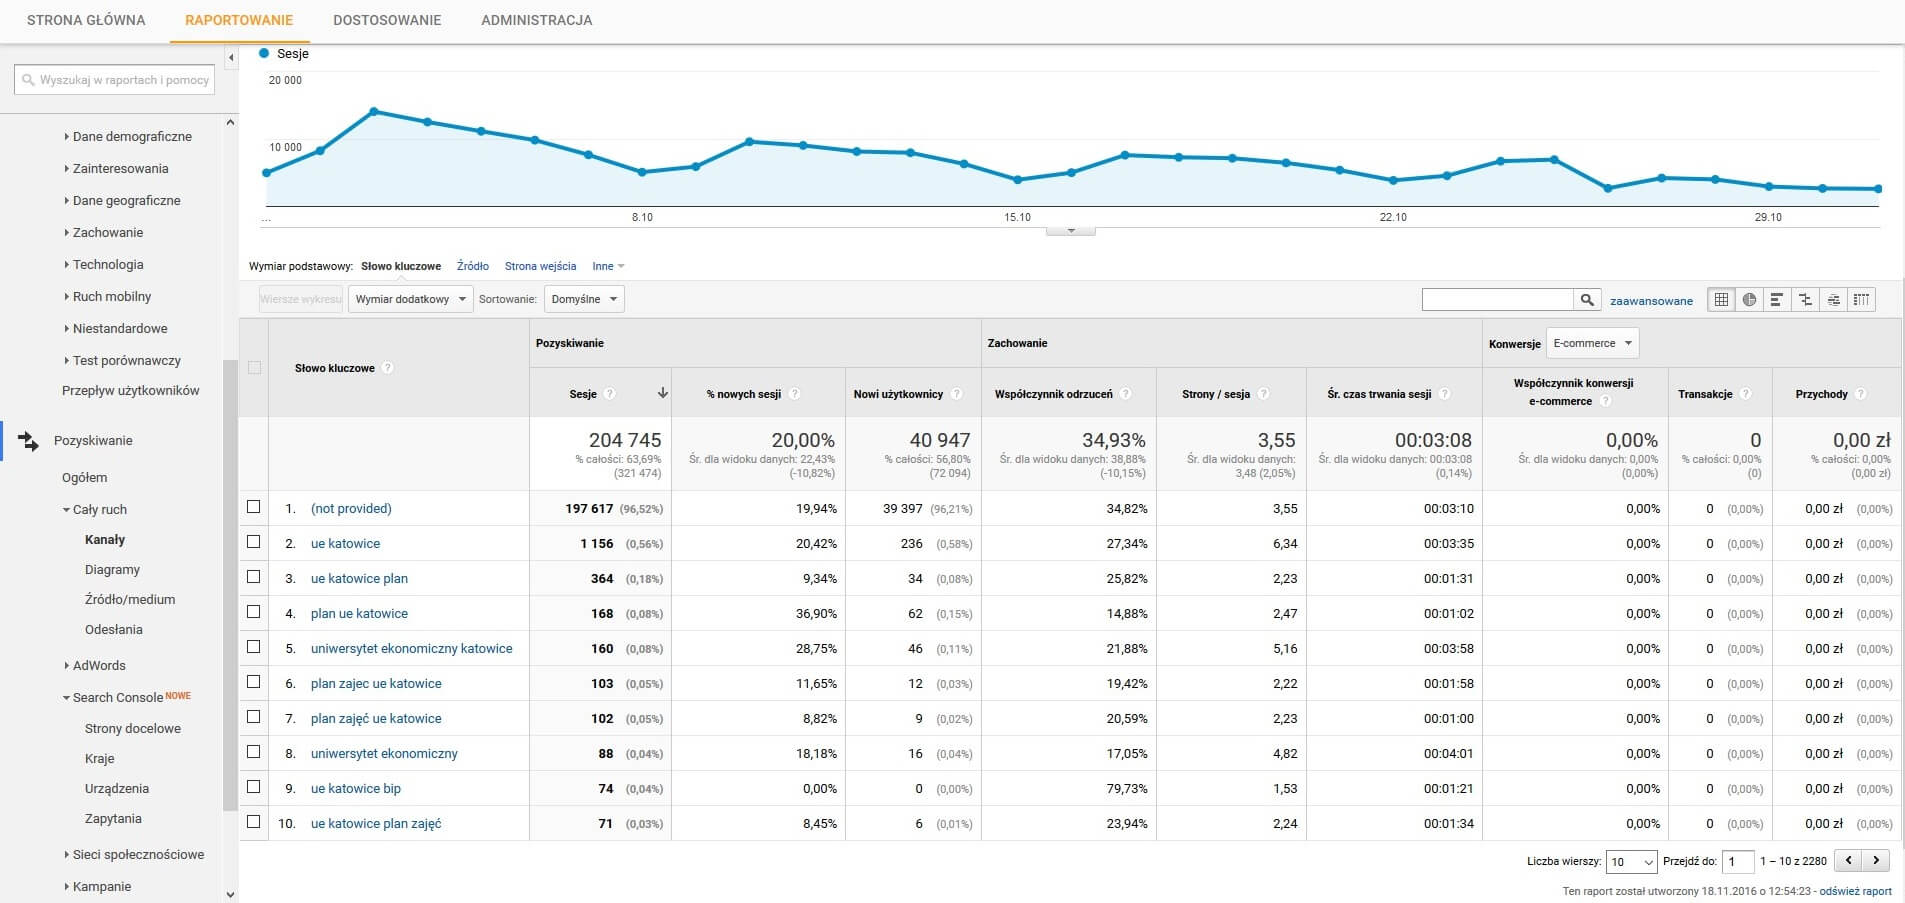Open the ue katowice bip keyword link

[356, 789]
